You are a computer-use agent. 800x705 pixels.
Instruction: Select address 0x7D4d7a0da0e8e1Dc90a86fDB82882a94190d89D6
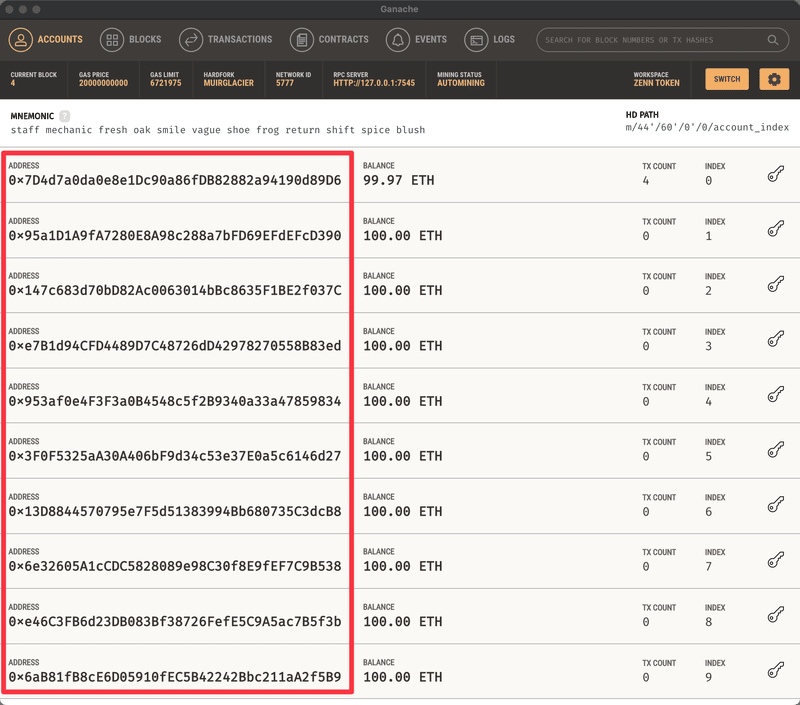[174, 181]
